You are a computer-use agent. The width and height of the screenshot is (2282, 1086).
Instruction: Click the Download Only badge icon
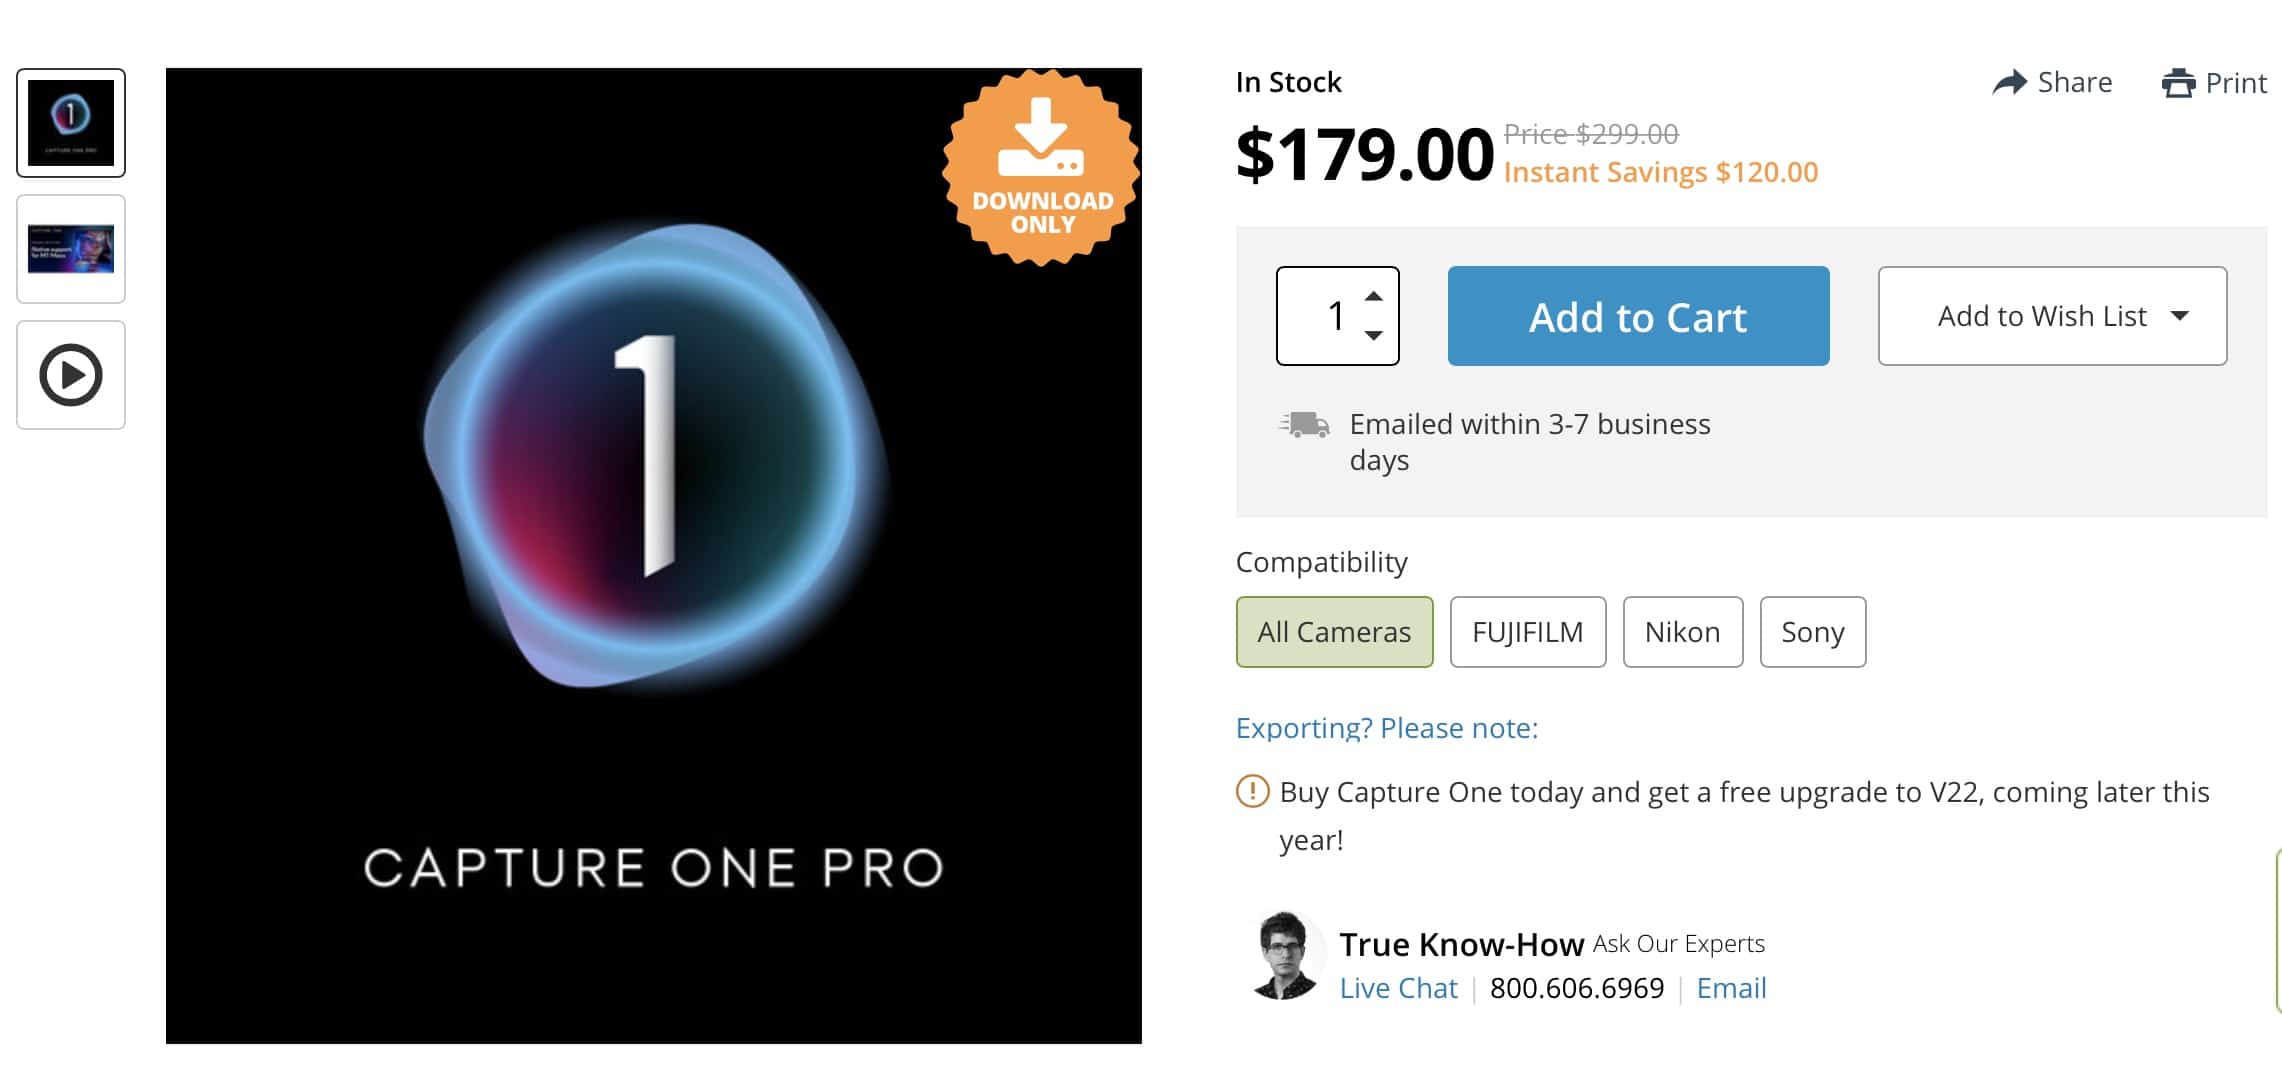tap(1041, 167)
